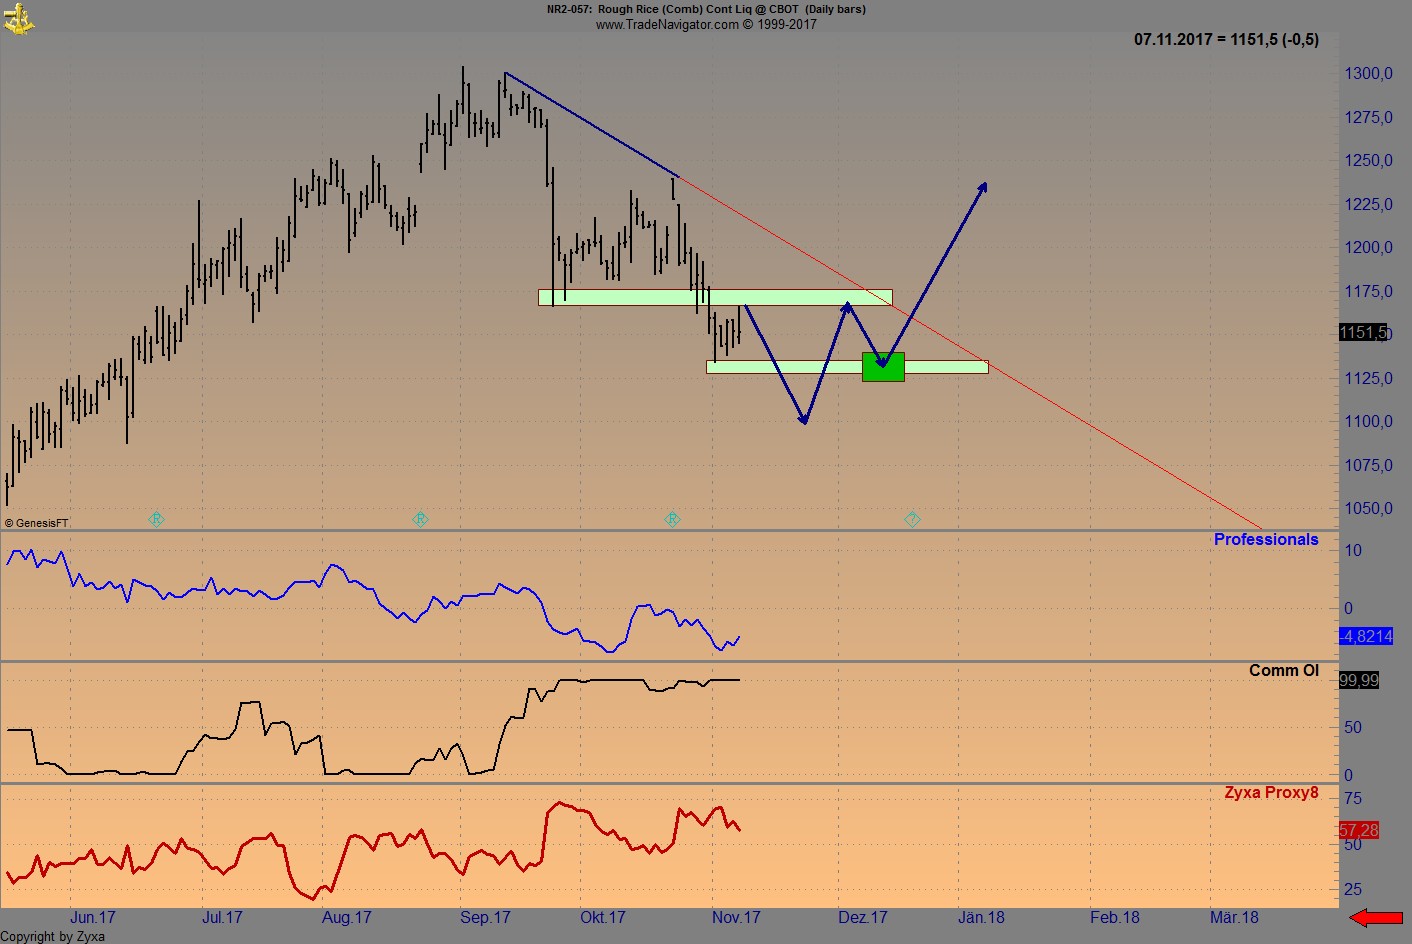The width and height of the screenshot is (1412, 944).
Task: Click the 07.11.2017 = 1151,5 readout
Action: click(x=1226, y=40)
